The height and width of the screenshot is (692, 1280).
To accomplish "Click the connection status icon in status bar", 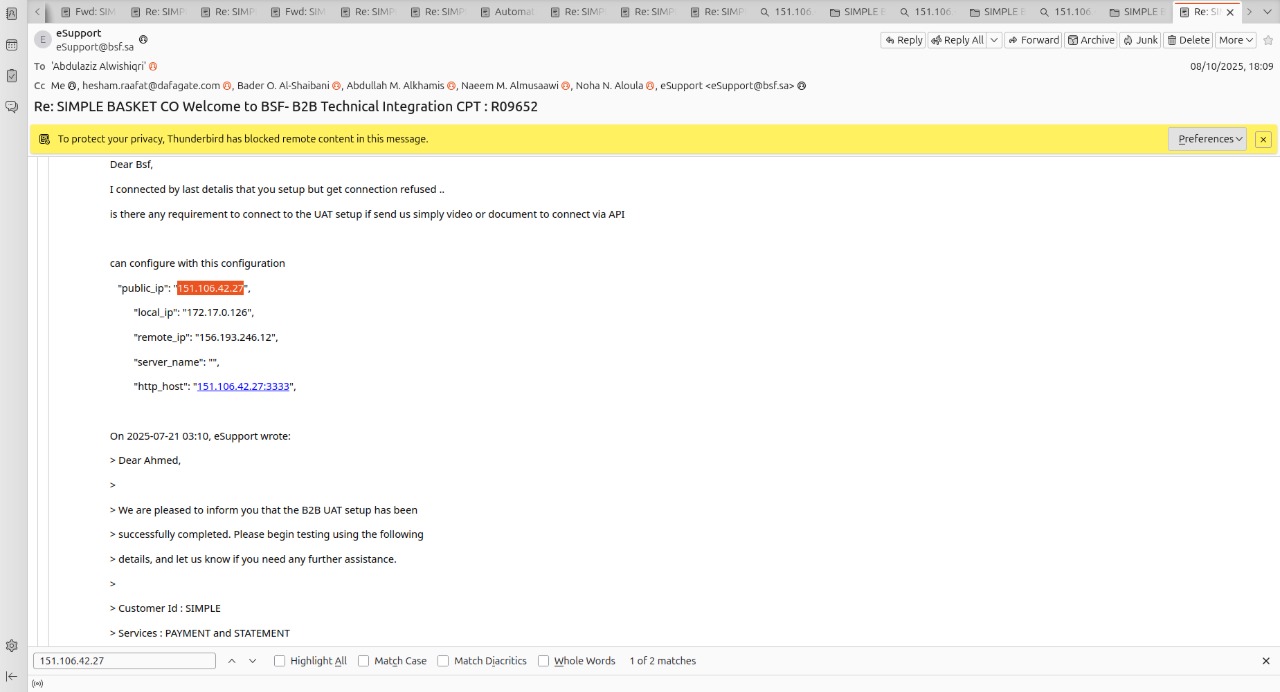I will point(38,684).
